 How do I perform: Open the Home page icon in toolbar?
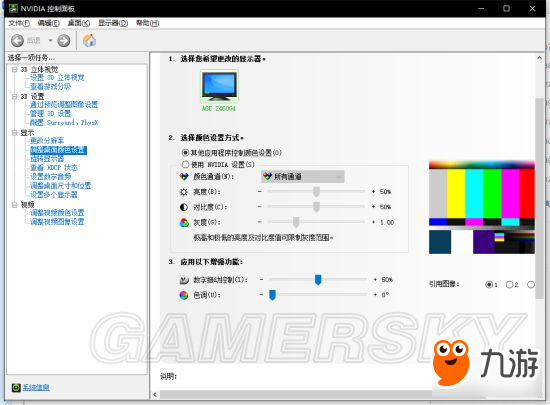89,40
